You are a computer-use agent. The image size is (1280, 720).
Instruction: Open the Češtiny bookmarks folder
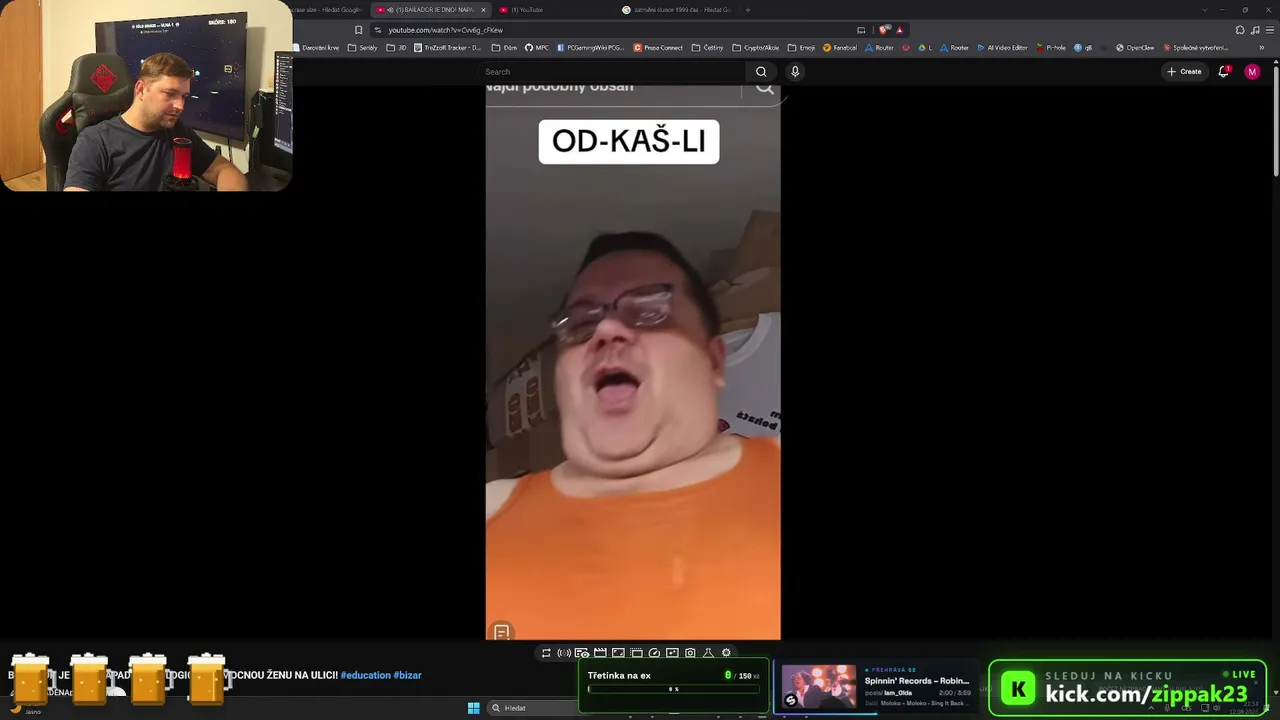(707, 47)
